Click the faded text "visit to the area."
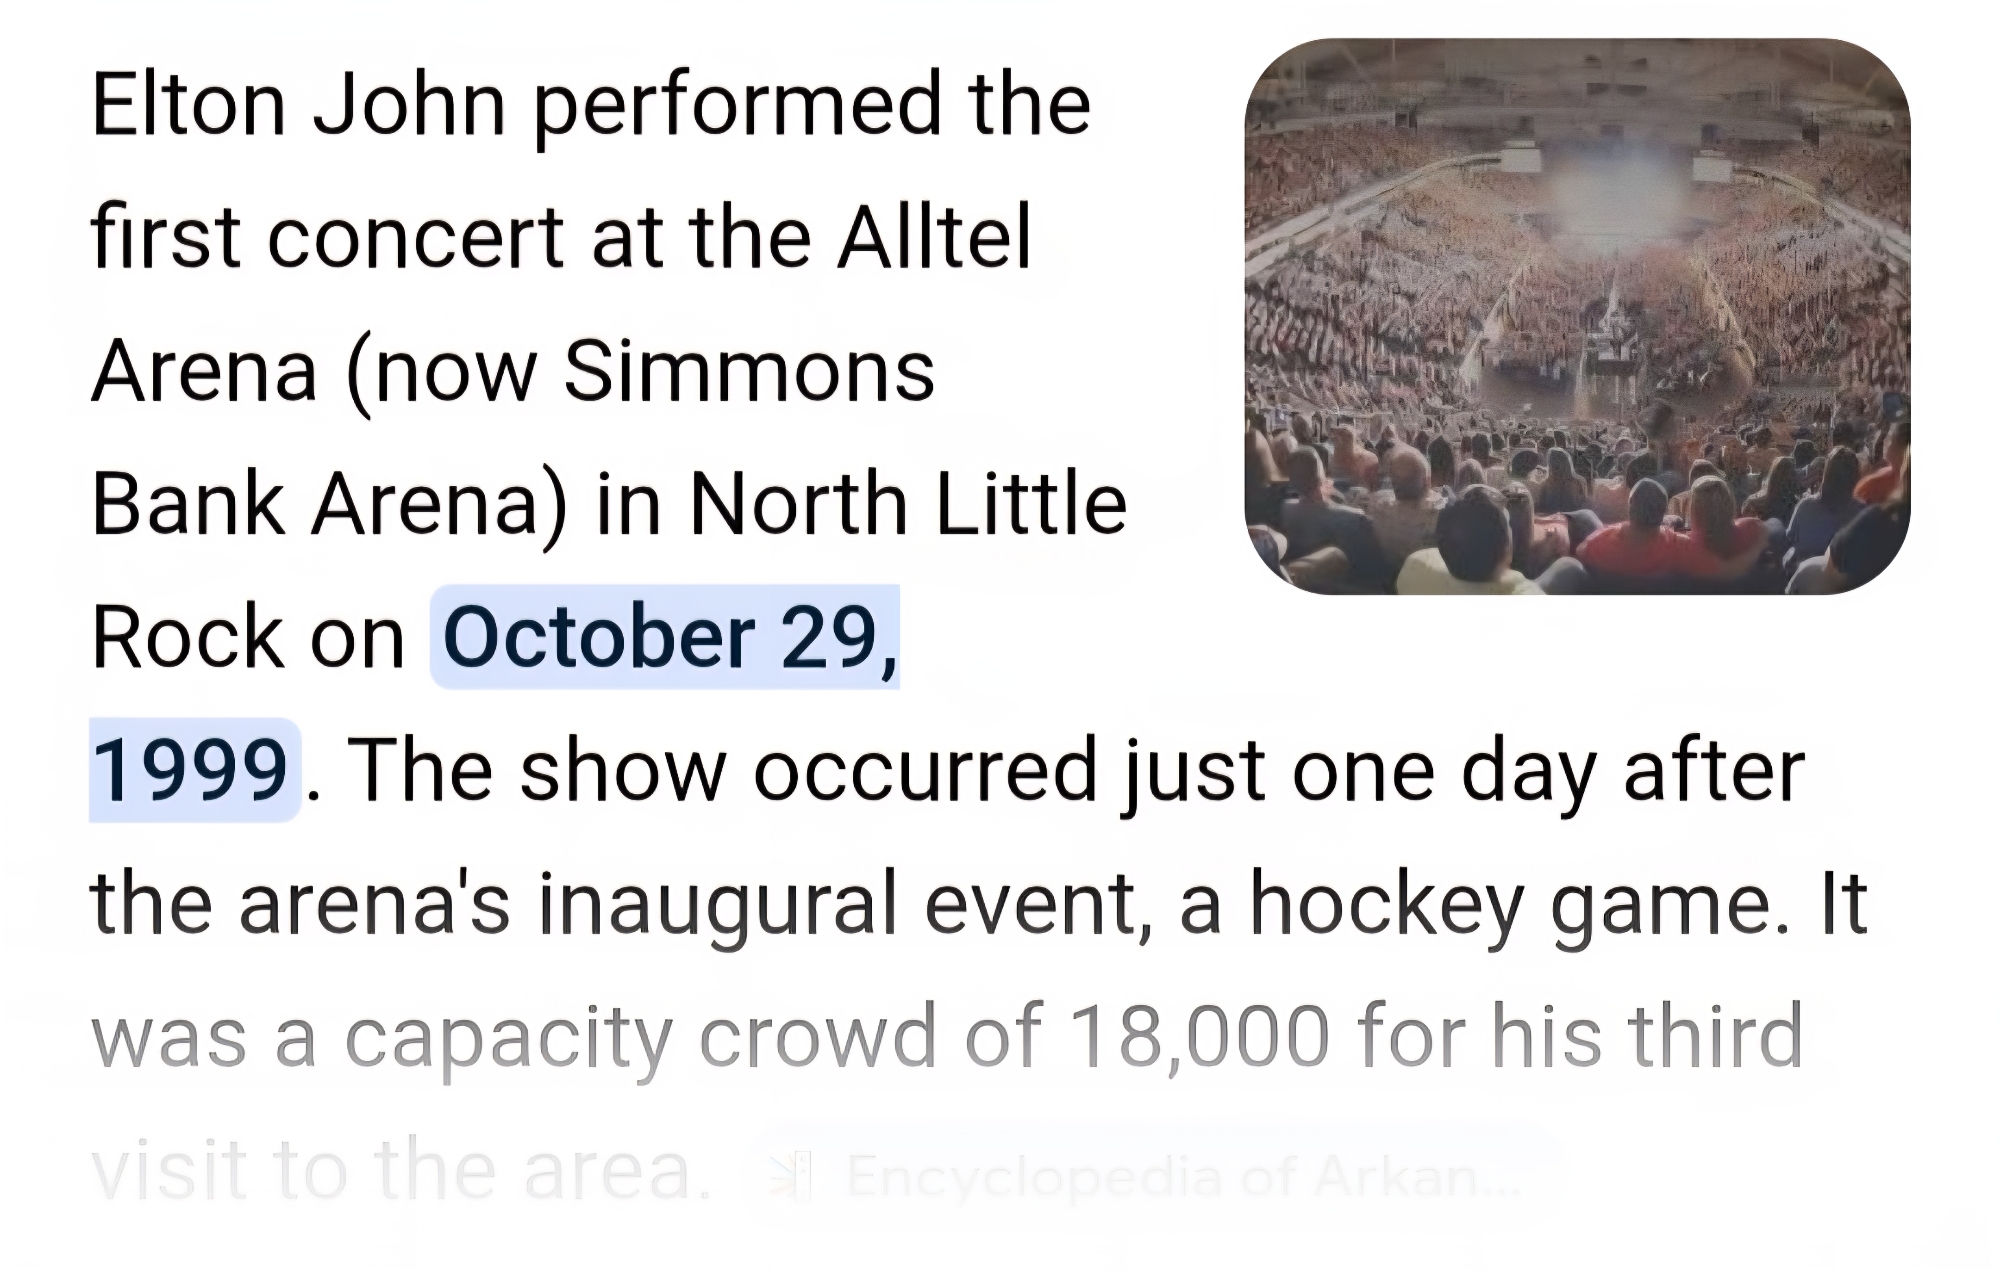The width and height of the screenshot is (2000, 1275). point(402,1170)
